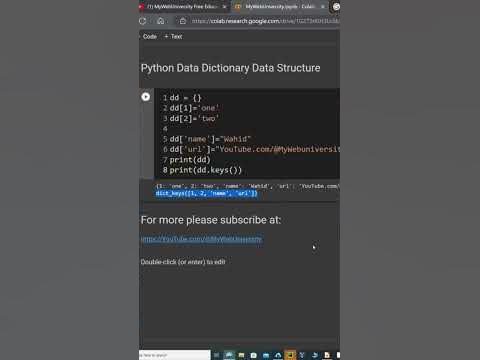Select the MyWebUniversity.ipynb Colab tab

[x=279, y=7]
